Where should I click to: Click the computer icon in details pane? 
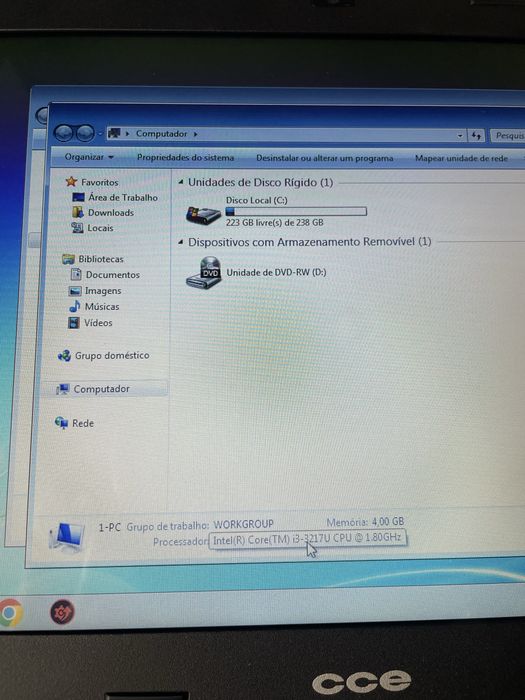click(x=67, y=537)
